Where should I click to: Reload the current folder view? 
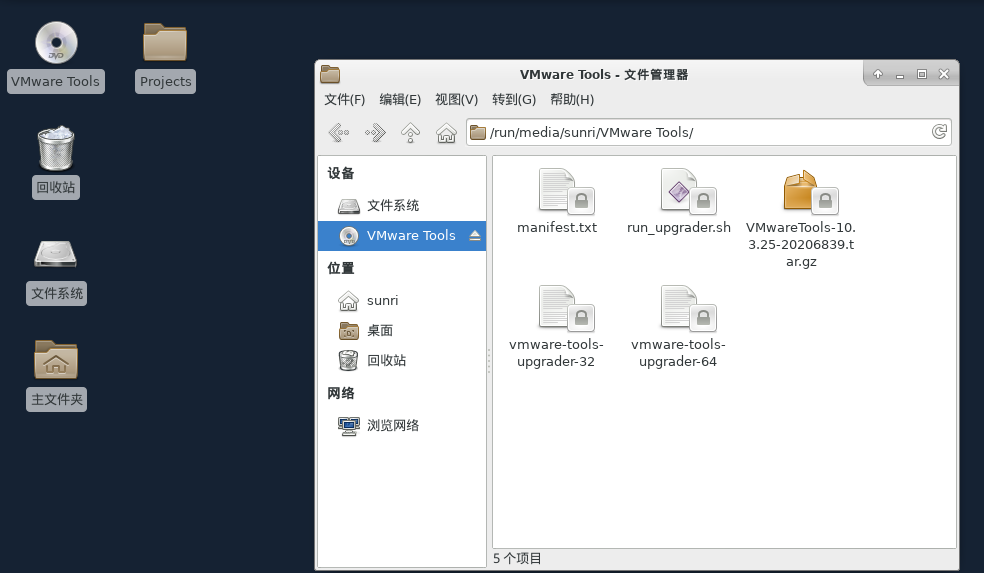939,132
